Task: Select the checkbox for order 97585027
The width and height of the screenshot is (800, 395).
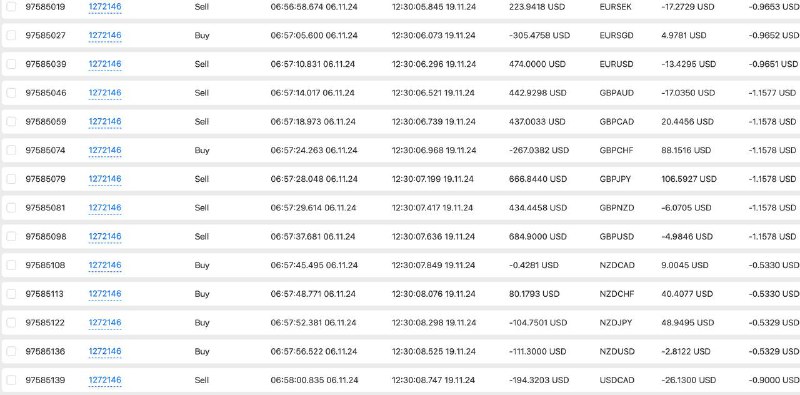Action: pyautogui.click(x=11, y=35)
